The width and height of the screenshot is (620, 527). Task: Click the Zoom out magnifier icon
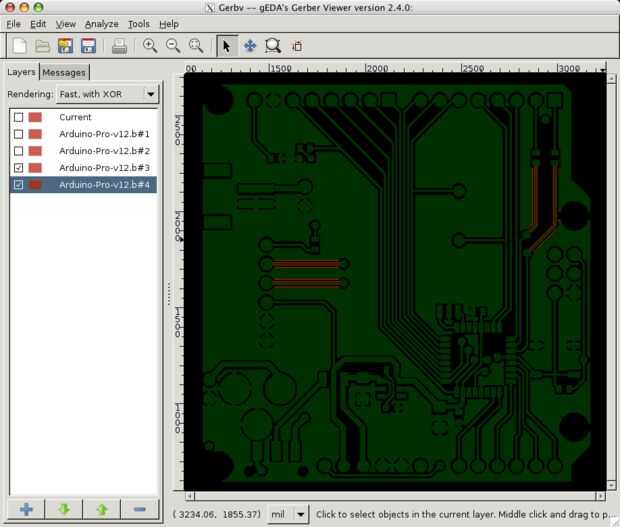[173, 46]
